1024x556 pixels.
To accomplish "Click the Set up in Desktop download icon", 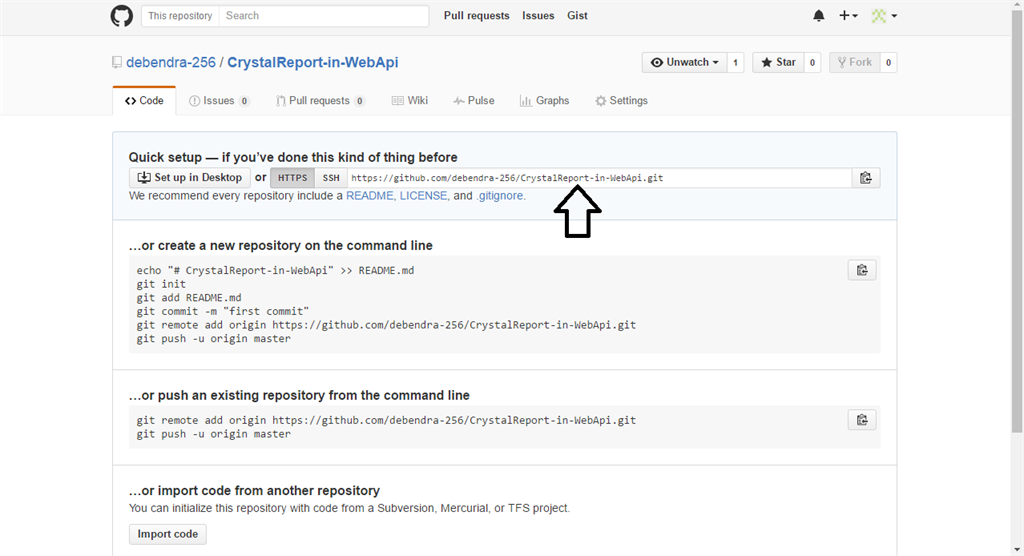I will tap(144, 178).
